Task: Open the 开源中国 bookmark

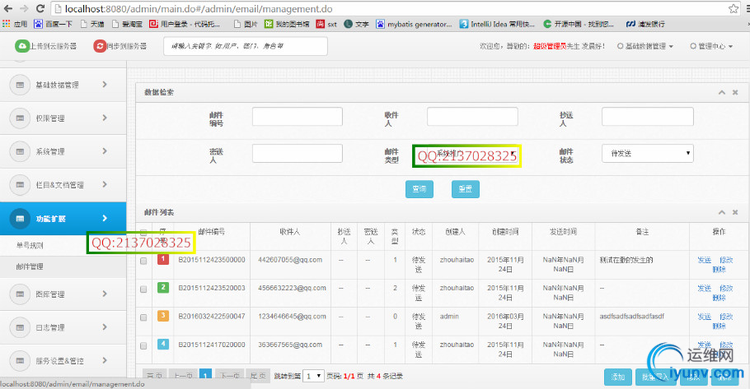Action: 579,24
